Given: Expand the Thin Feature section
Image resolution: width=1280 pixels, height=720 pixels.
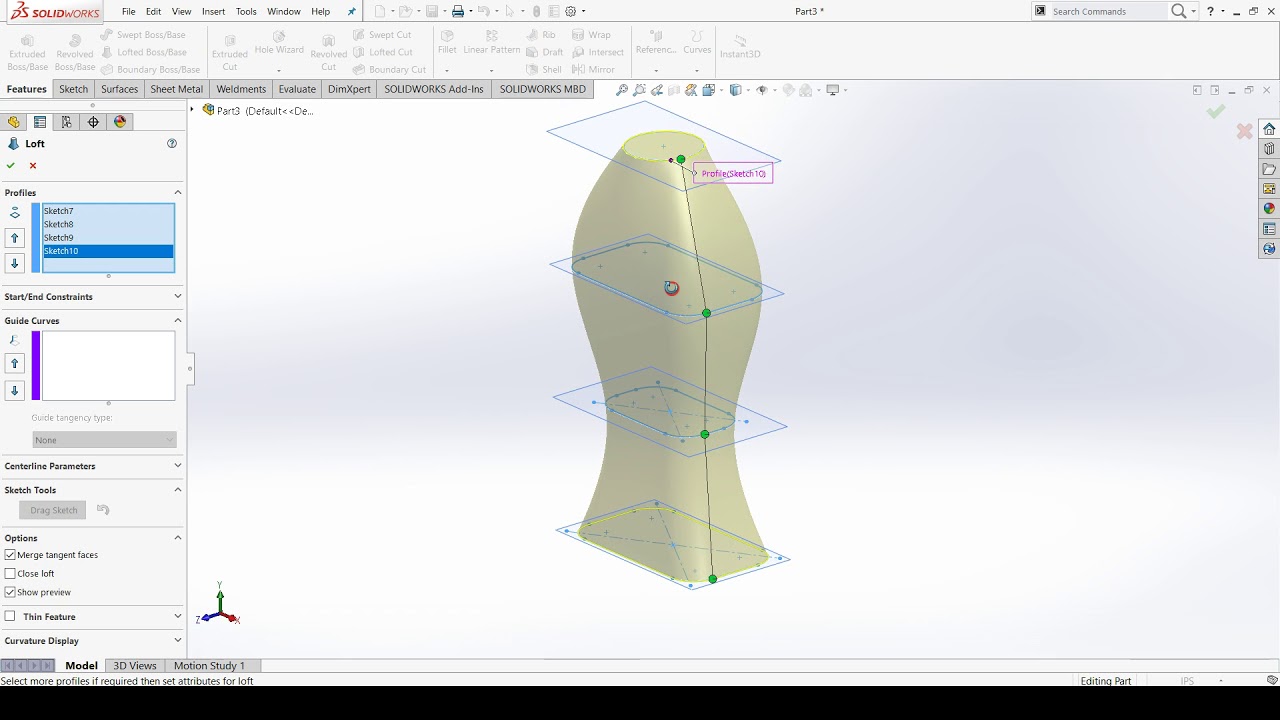Looking at the screenshot, I should pos(178,617).
